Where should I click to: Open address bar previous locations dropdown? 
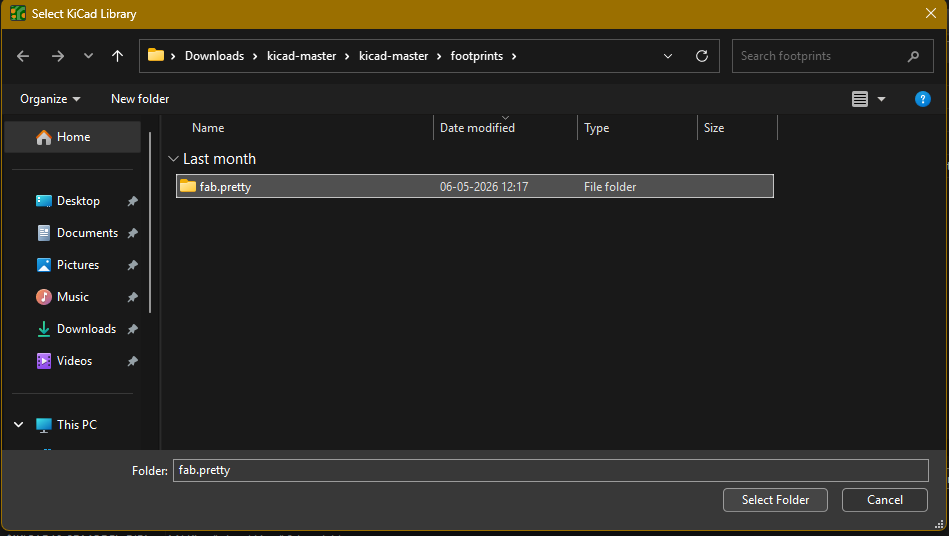668,56
